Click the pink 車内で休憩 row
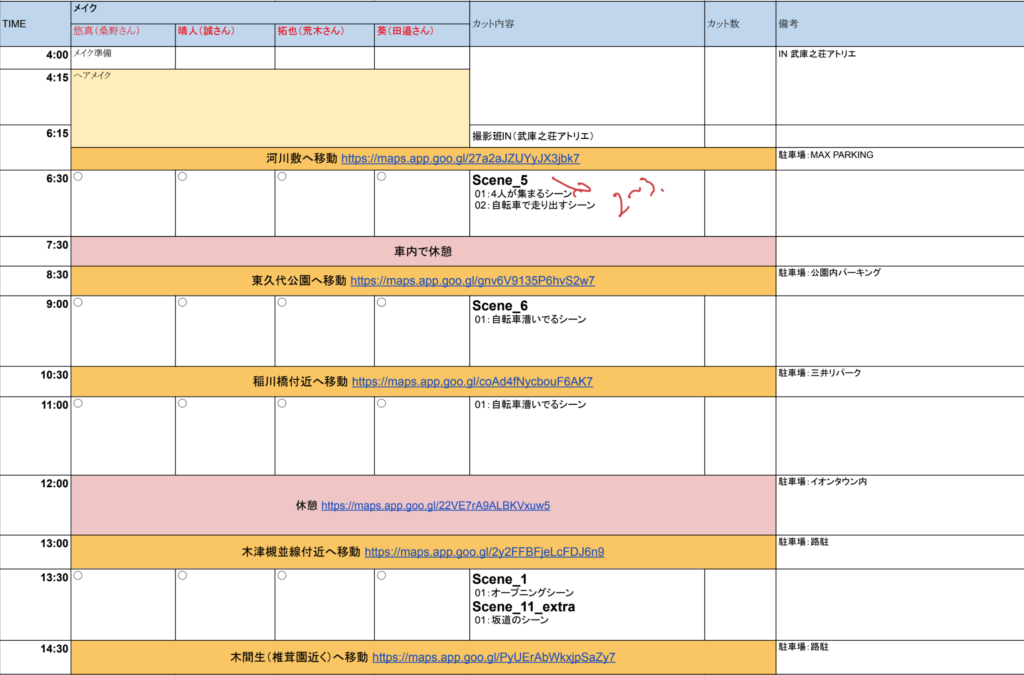This screenshot has height=675, width=1024. click(423, 251)
